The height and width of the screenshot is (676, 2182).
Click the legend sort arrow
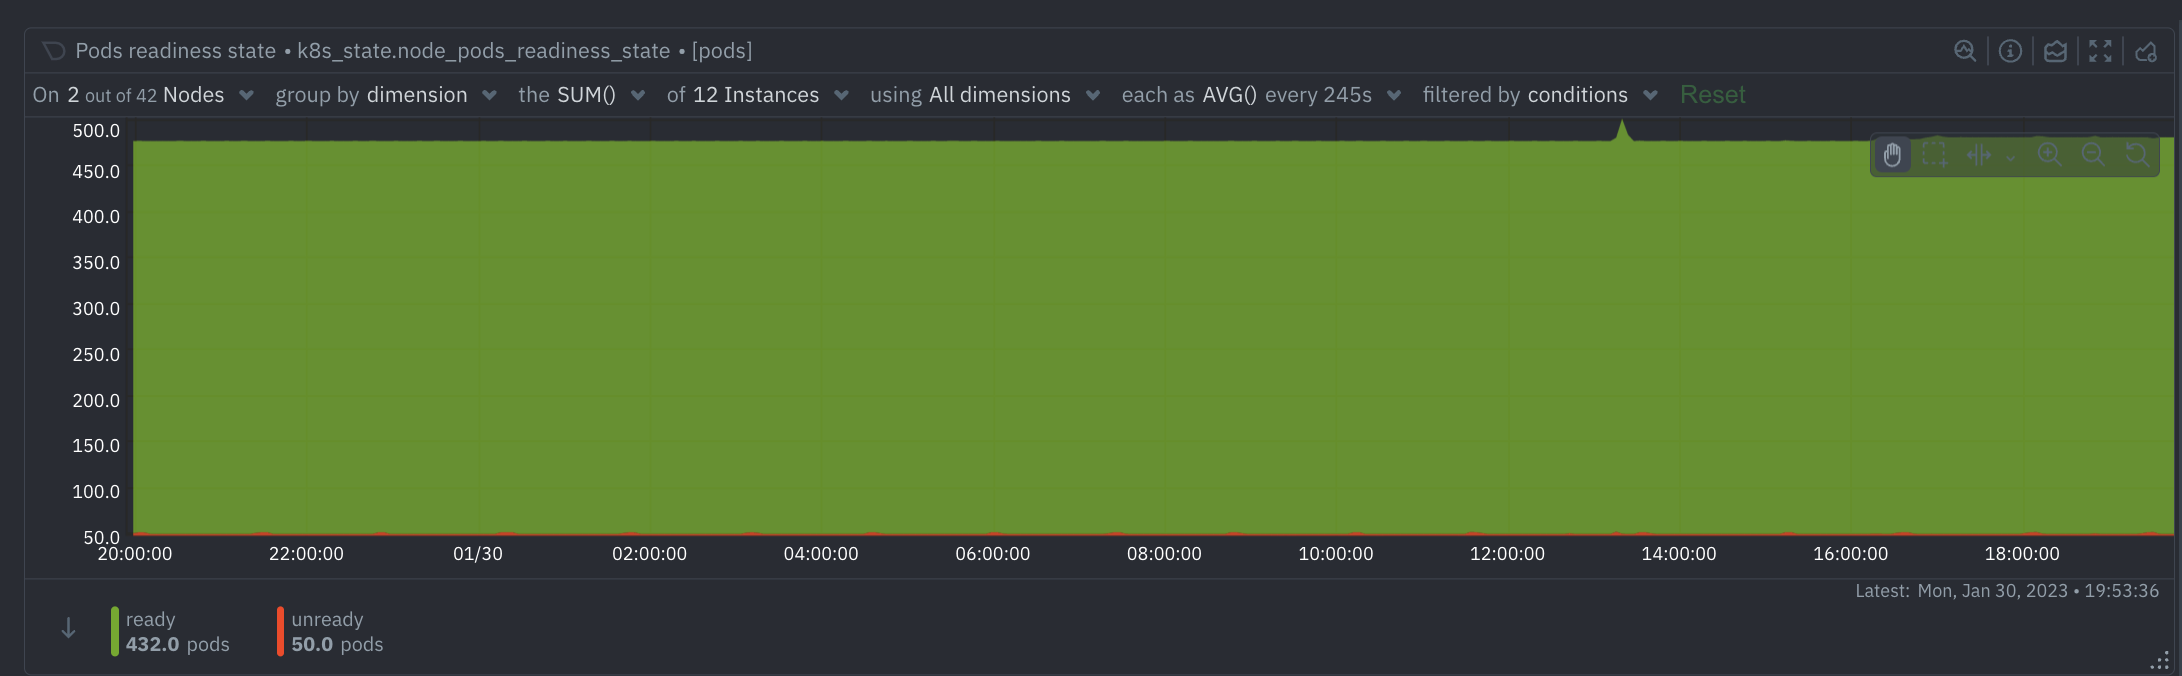[x=68, y=629]
